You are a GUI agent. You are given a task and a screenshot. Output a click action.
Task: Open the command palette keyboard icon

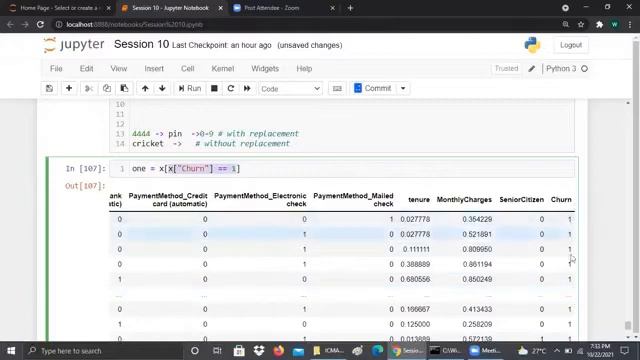click(x=337, y=88)
